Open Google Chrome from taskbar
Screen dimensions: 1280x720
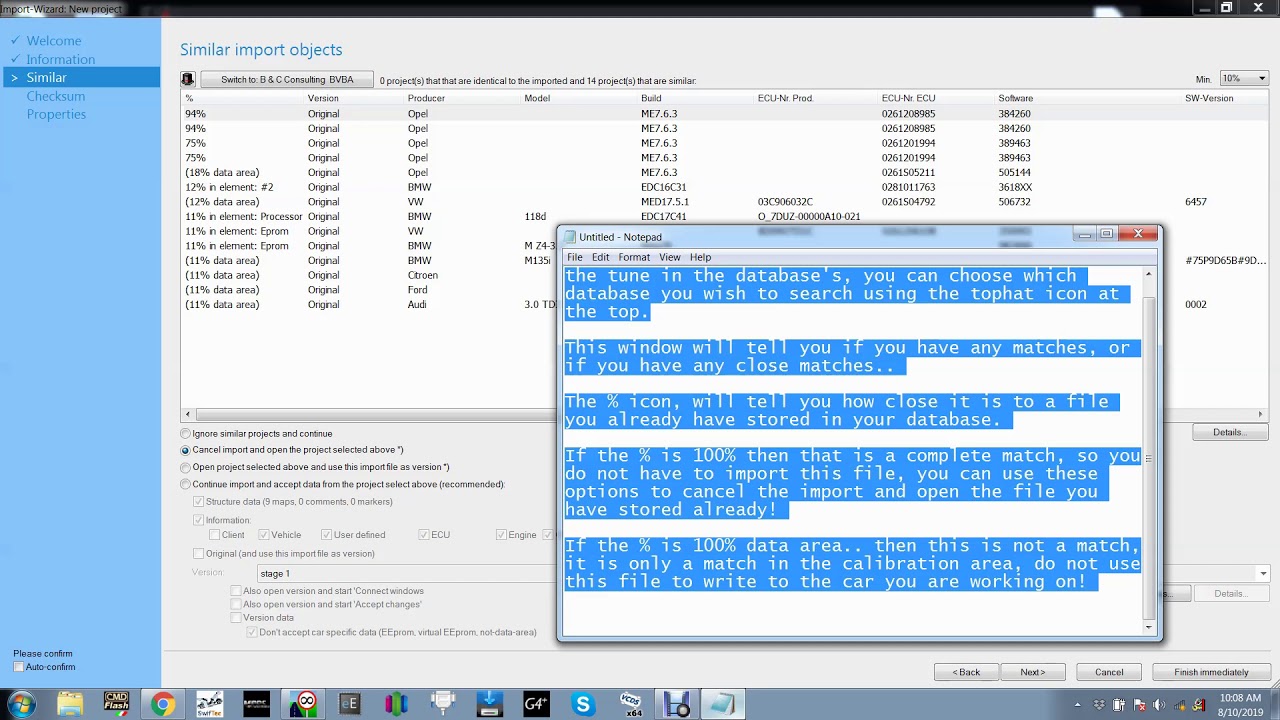(x=163, y=704)
